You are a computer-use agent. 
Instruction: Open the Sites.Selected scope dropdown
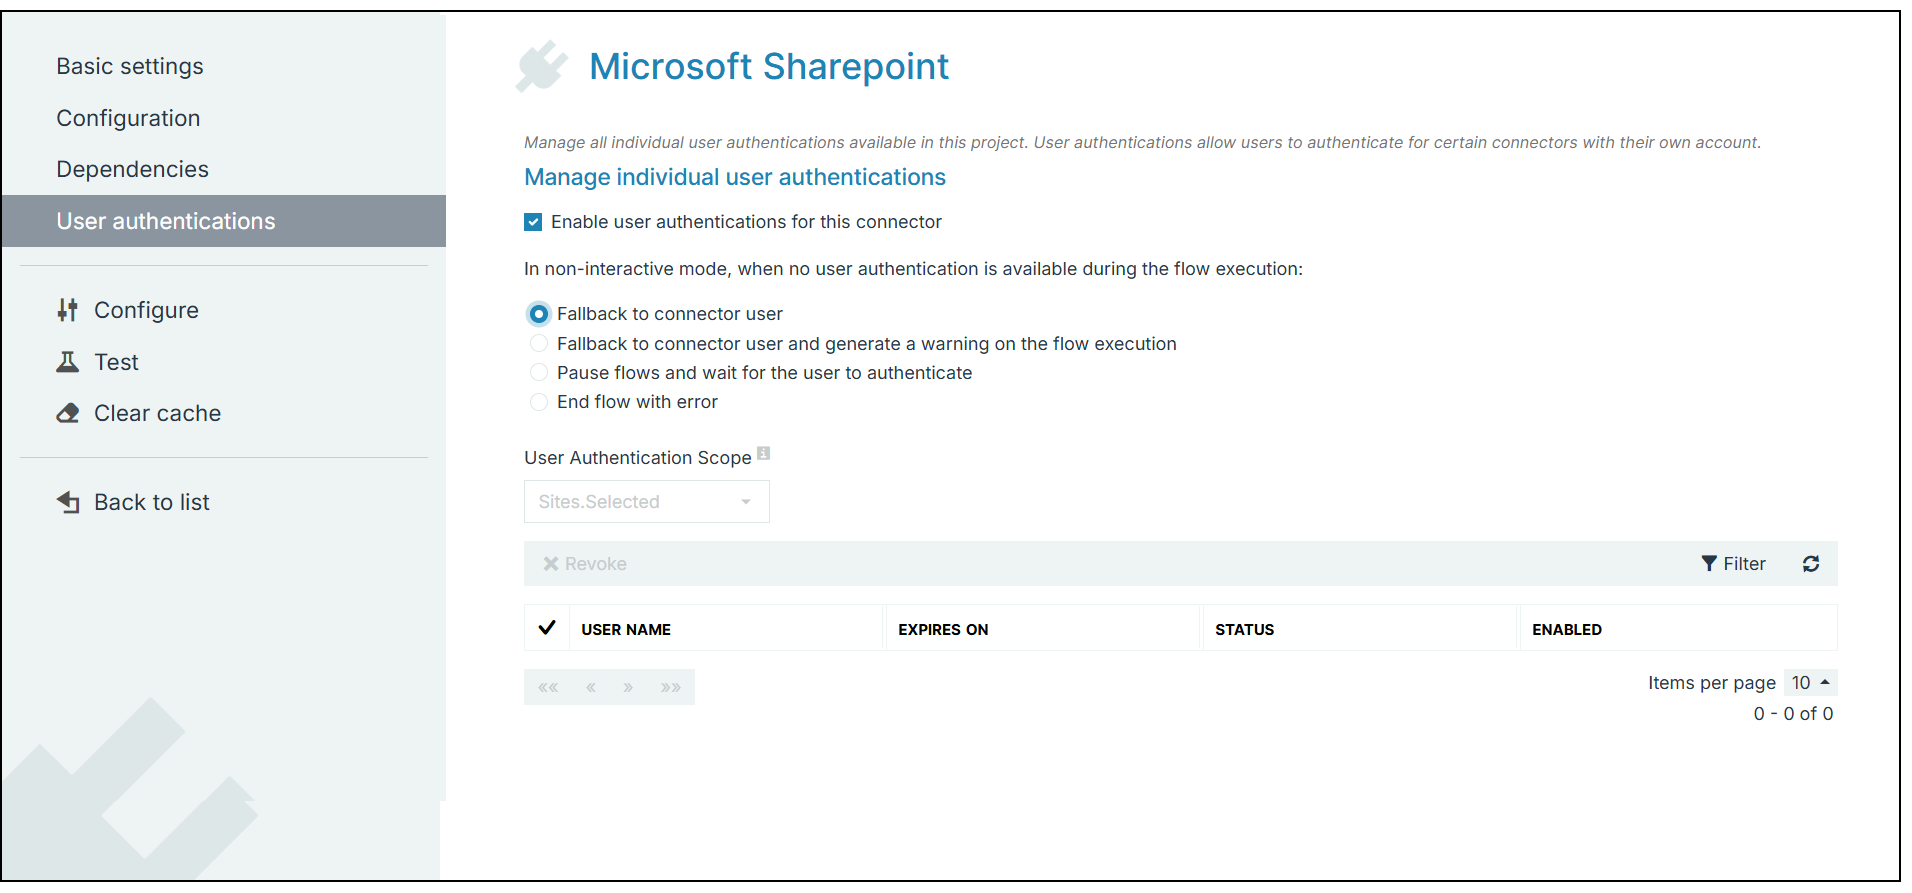tap(647, 502)
